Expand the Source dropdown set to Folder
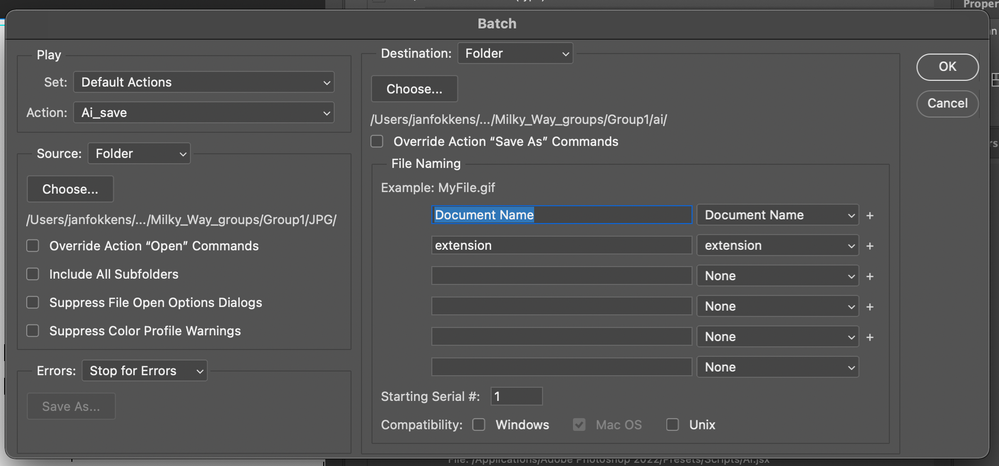 tap(138, 154)
